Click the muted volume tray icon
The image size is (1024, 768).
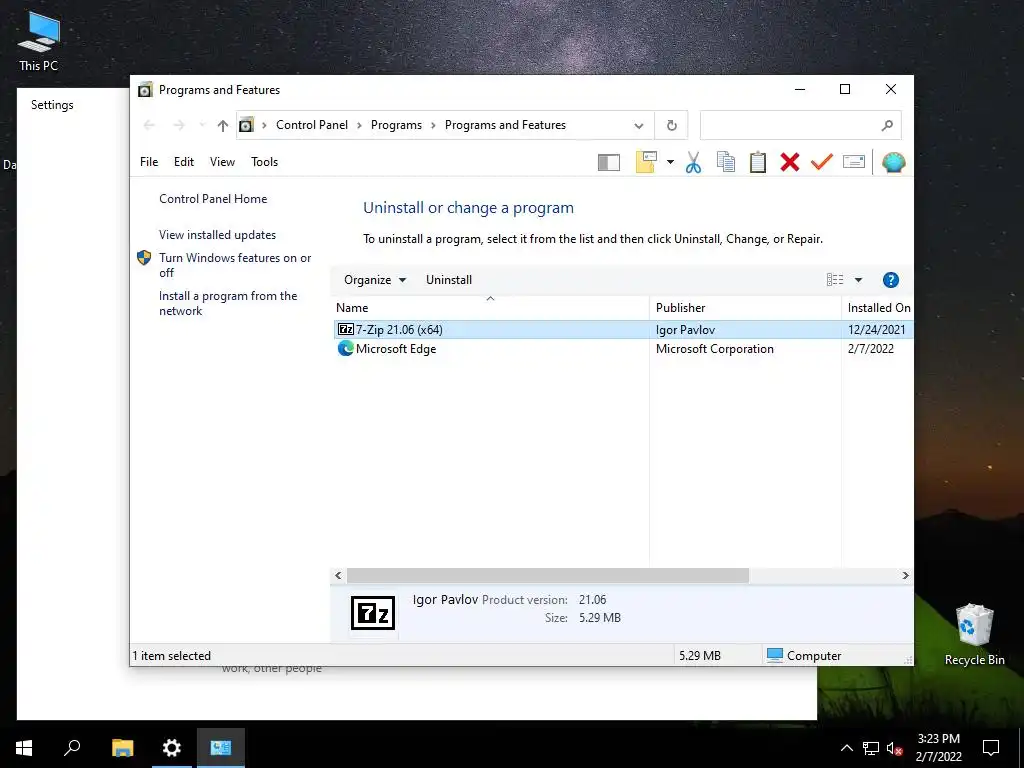894,748
